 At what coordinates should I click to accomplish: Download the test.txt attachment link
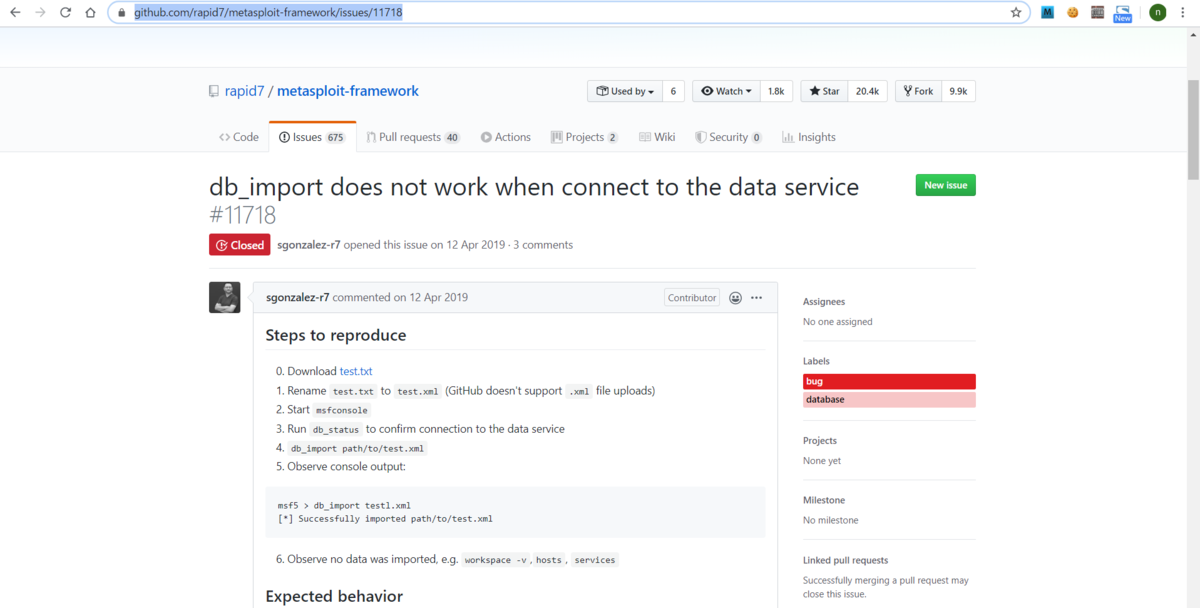[x=356, y=371]
